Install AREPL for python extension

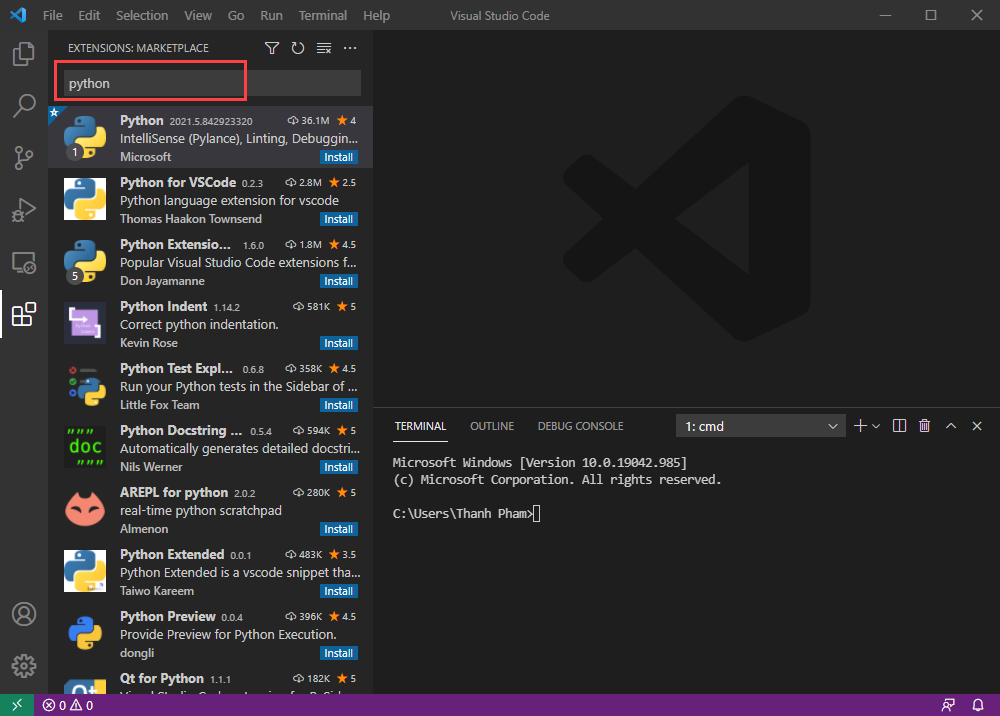[x=339, y=529]
